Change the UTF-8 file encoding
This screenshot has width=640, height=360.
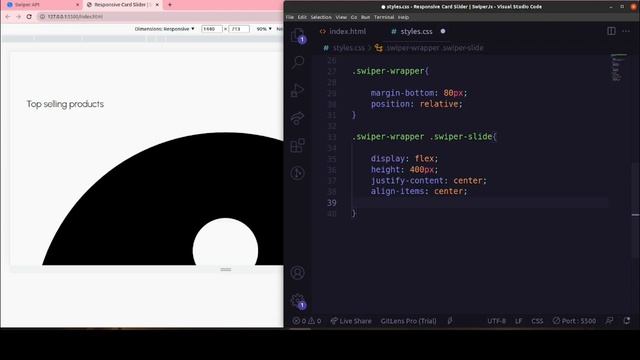(x=496, y=321)
